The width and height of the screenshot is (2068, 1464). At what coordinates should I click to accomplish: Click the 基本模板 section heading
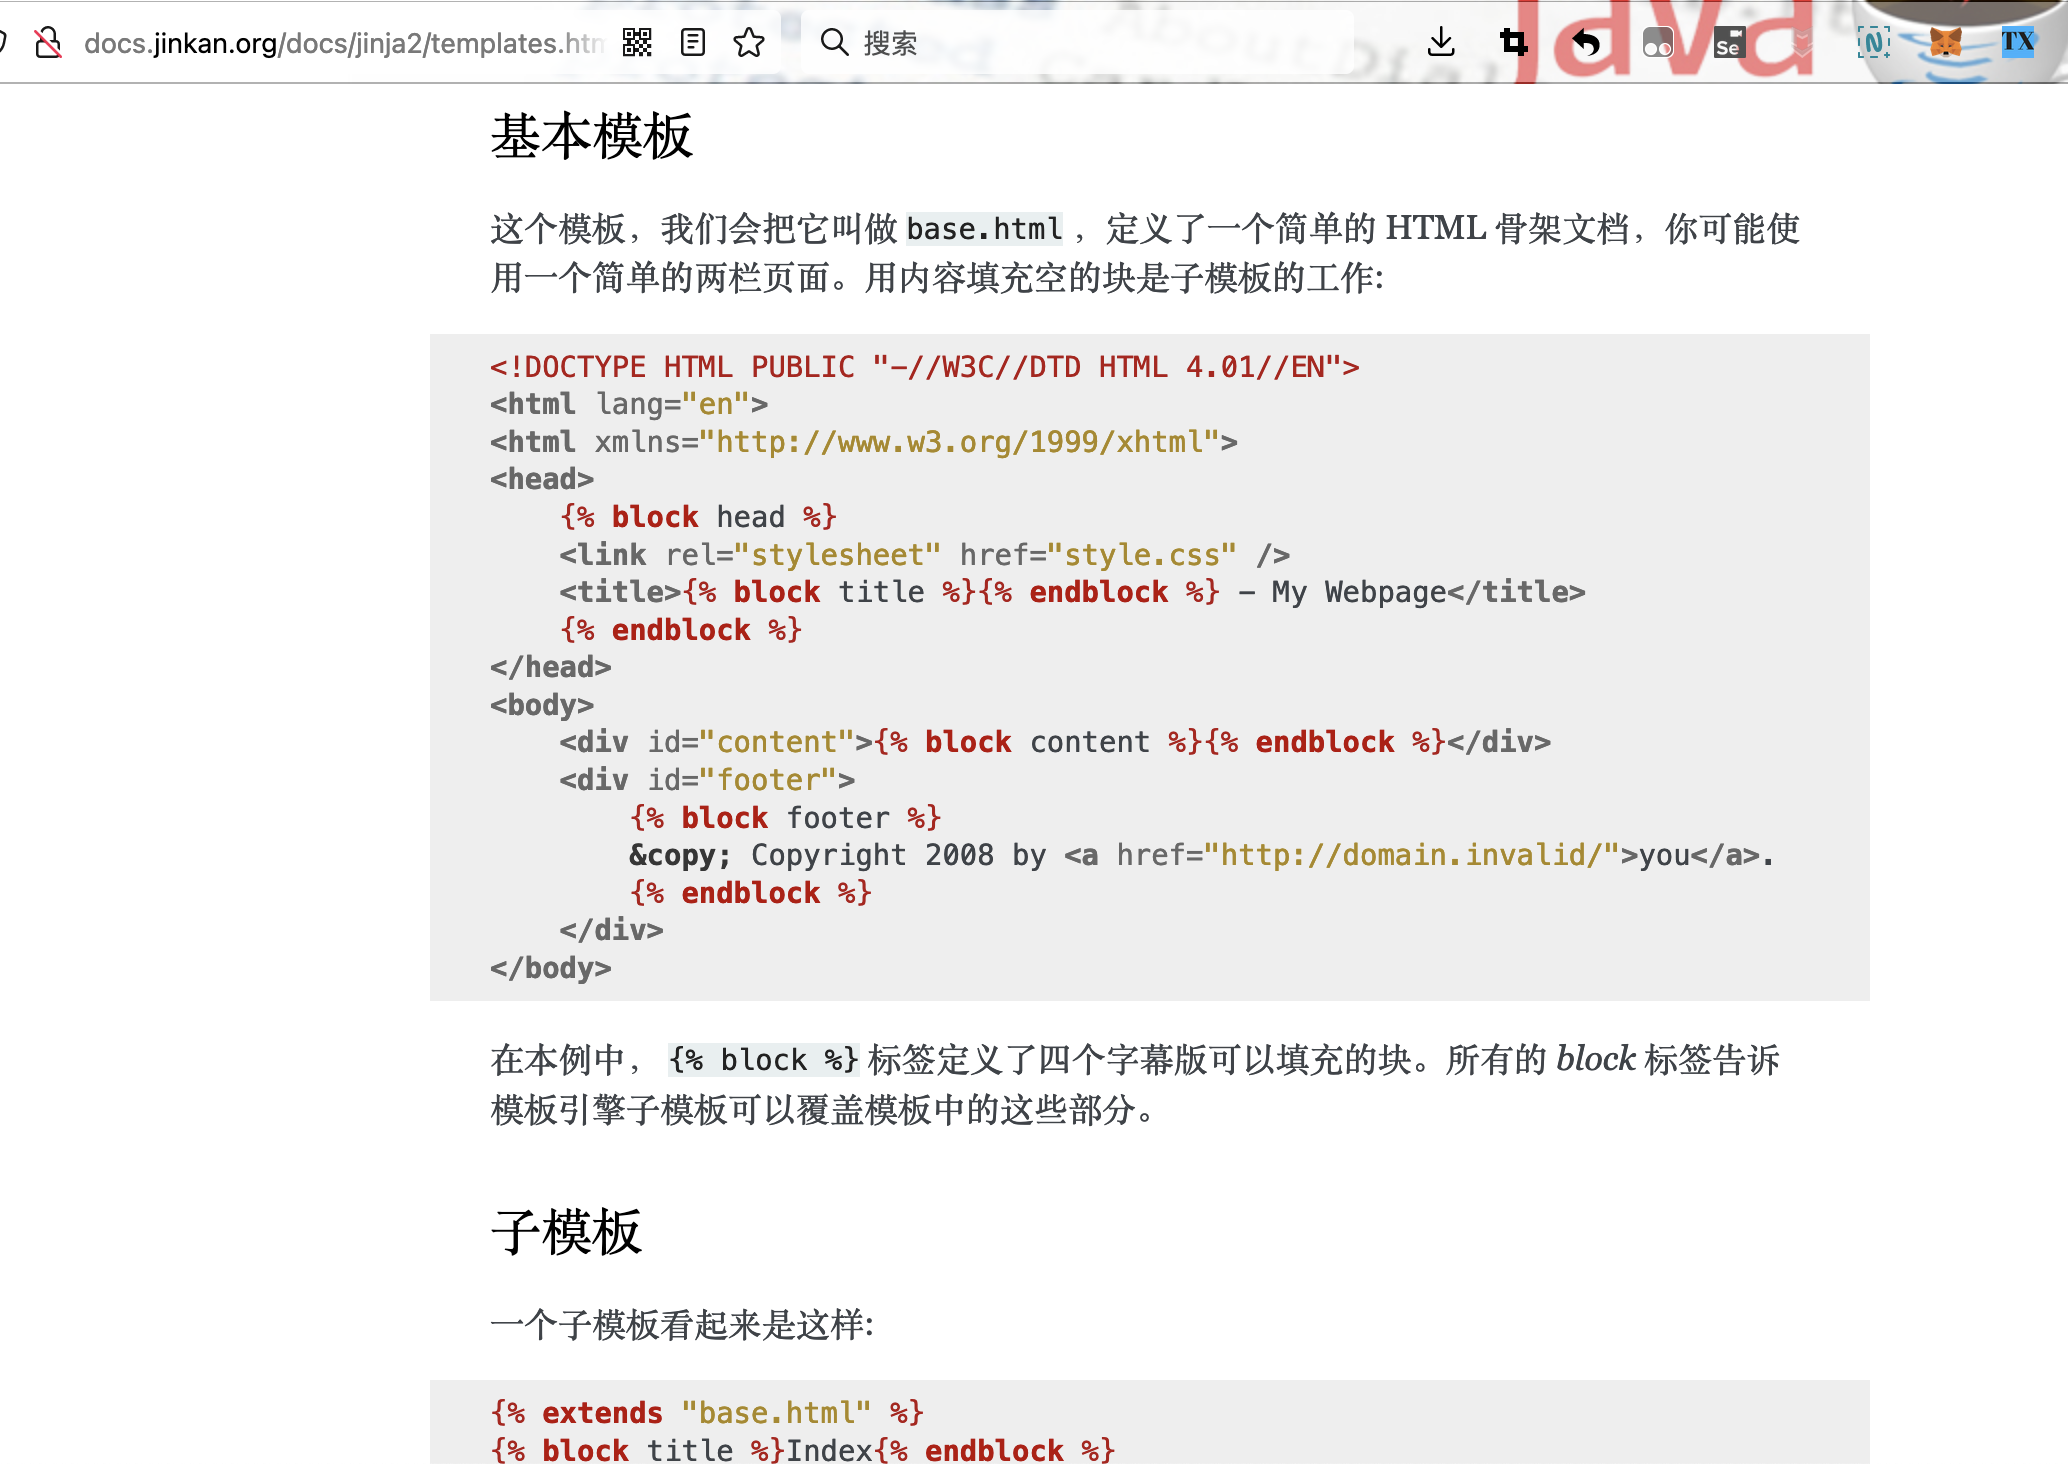pos(592,136)
